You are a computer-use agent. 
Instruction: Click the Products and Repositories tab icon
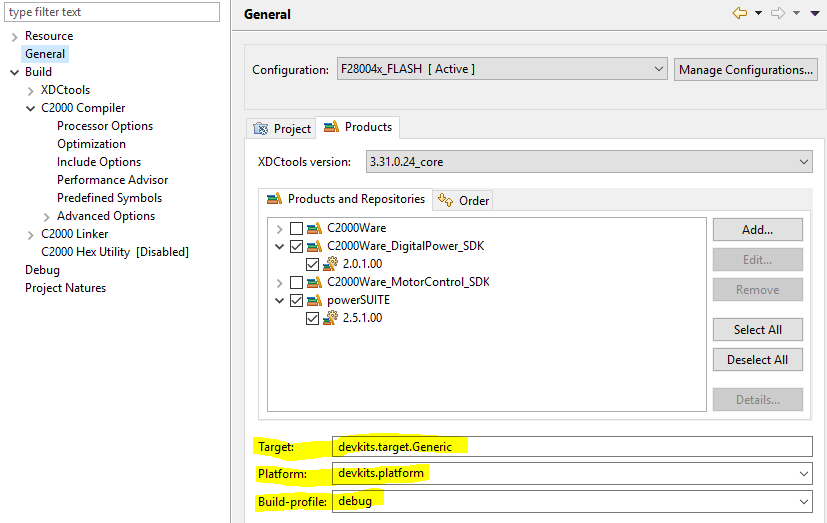pyautogui.click(x=274, y=199)
